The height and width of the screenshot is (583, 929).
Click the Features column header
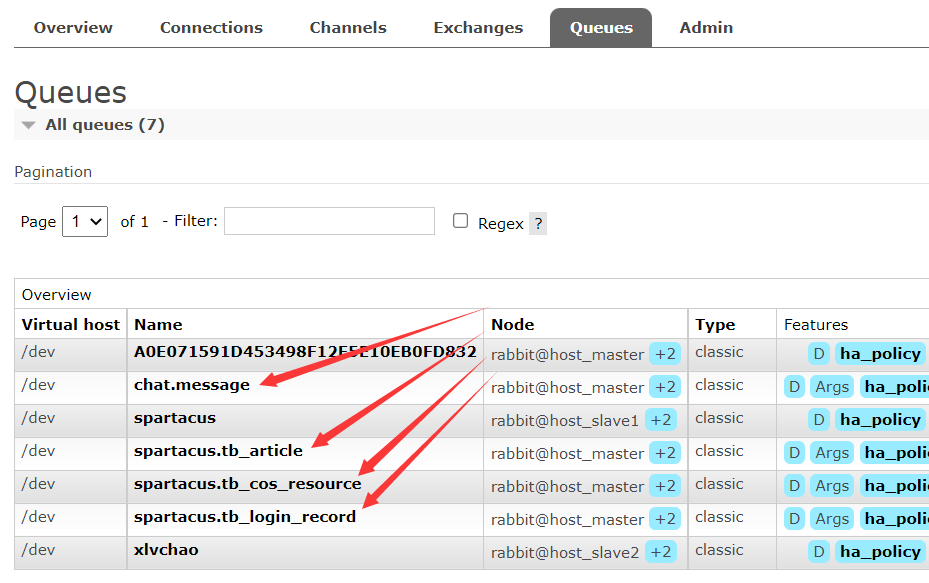click(816, 325)
